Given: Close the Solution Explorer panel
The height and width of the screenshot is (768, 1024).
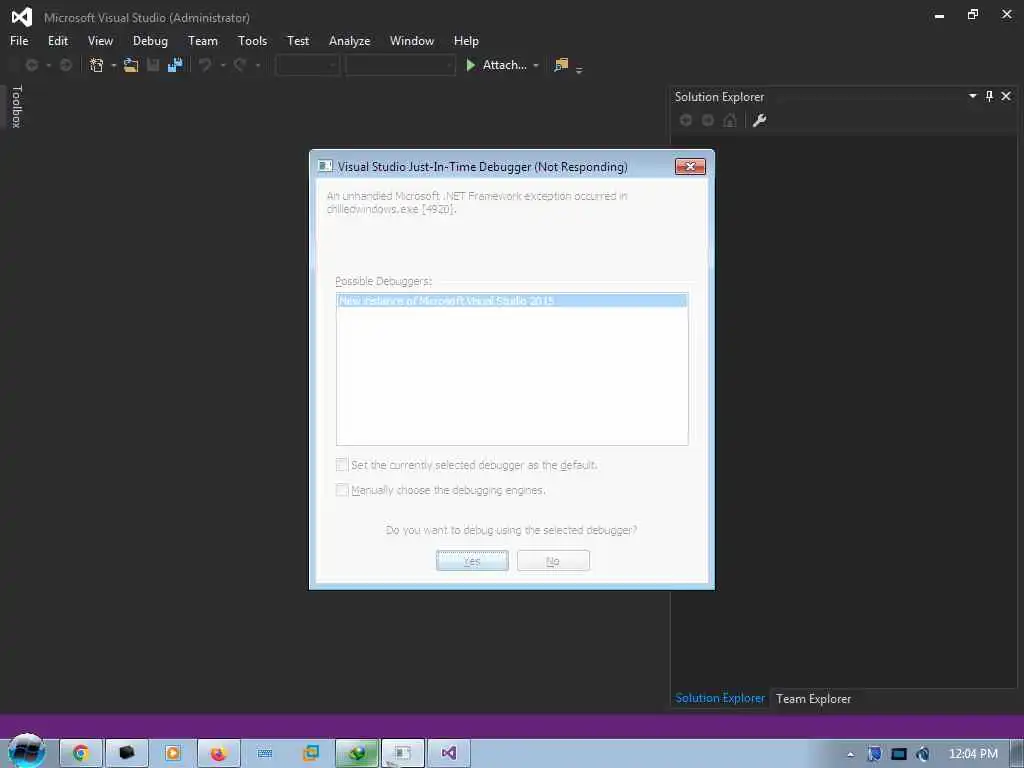Looking at the screenshot, I should pos(1006,96).
